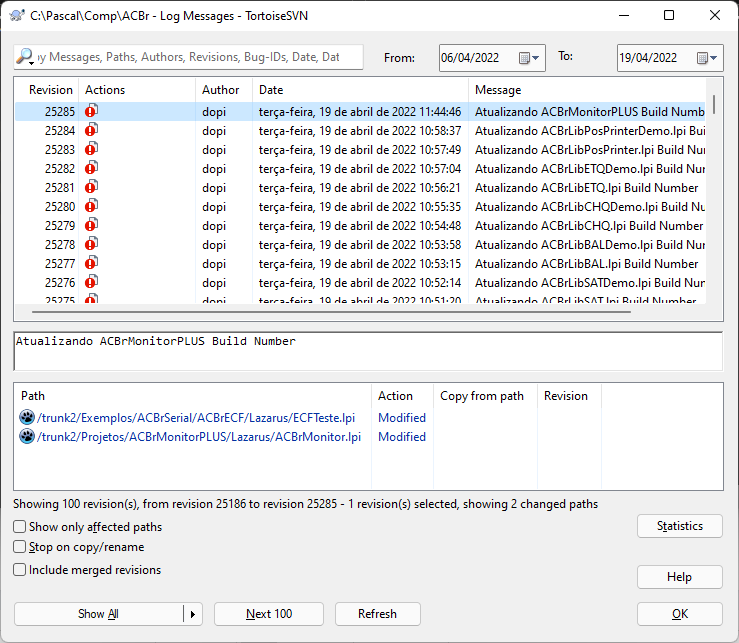This screenshot has height=643, width=739.
Task: Click the Showing 100 revision(s) status text
Action: point(305,504)
